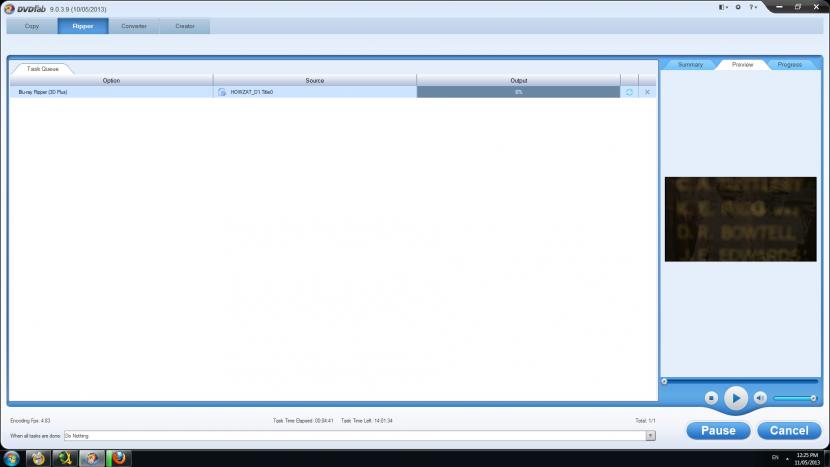Show the Preview panel tab
Image resolution: width=830 pixels, height=467 pixels.
coord(742,65)
